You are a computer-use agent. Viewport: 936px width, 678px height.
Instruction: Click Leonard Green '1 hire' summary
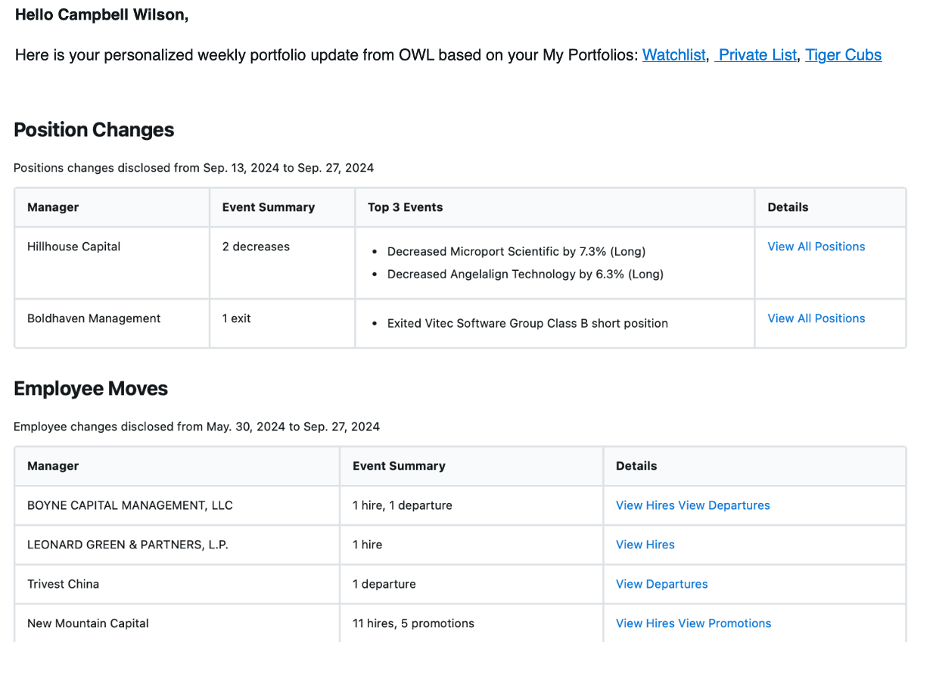(367, 544)
